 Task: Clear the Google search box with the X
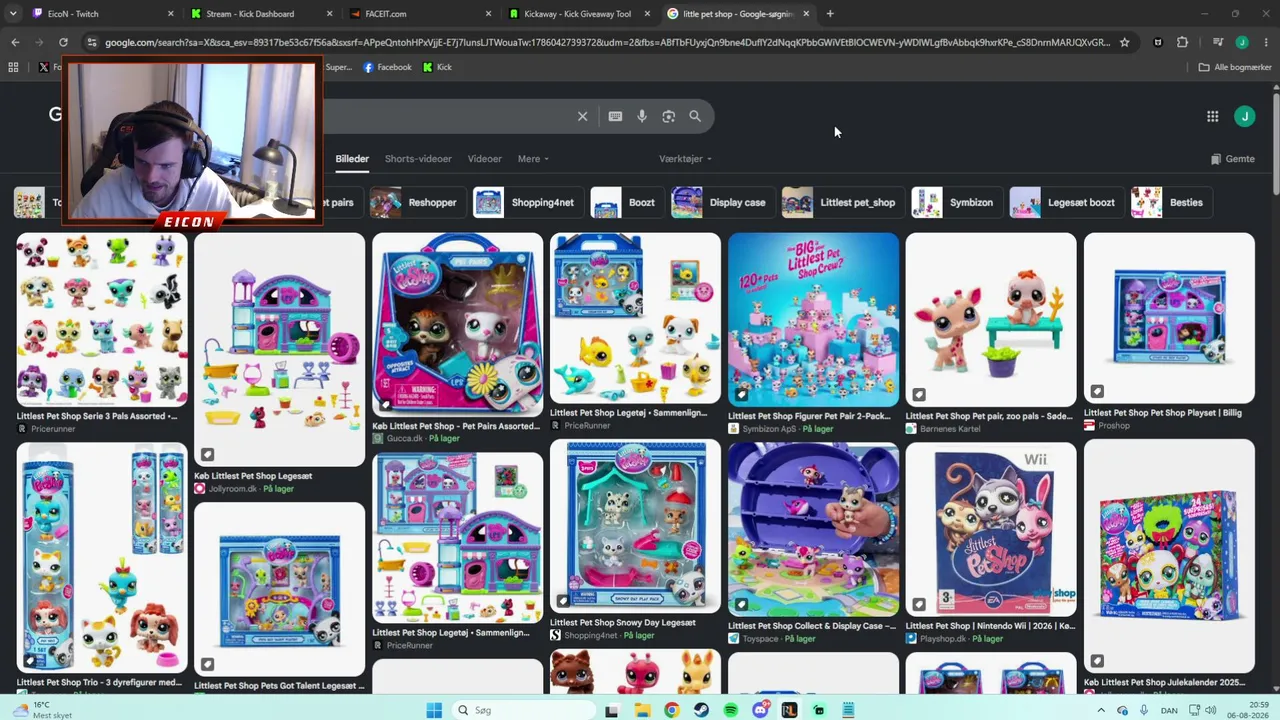(582, 116)
